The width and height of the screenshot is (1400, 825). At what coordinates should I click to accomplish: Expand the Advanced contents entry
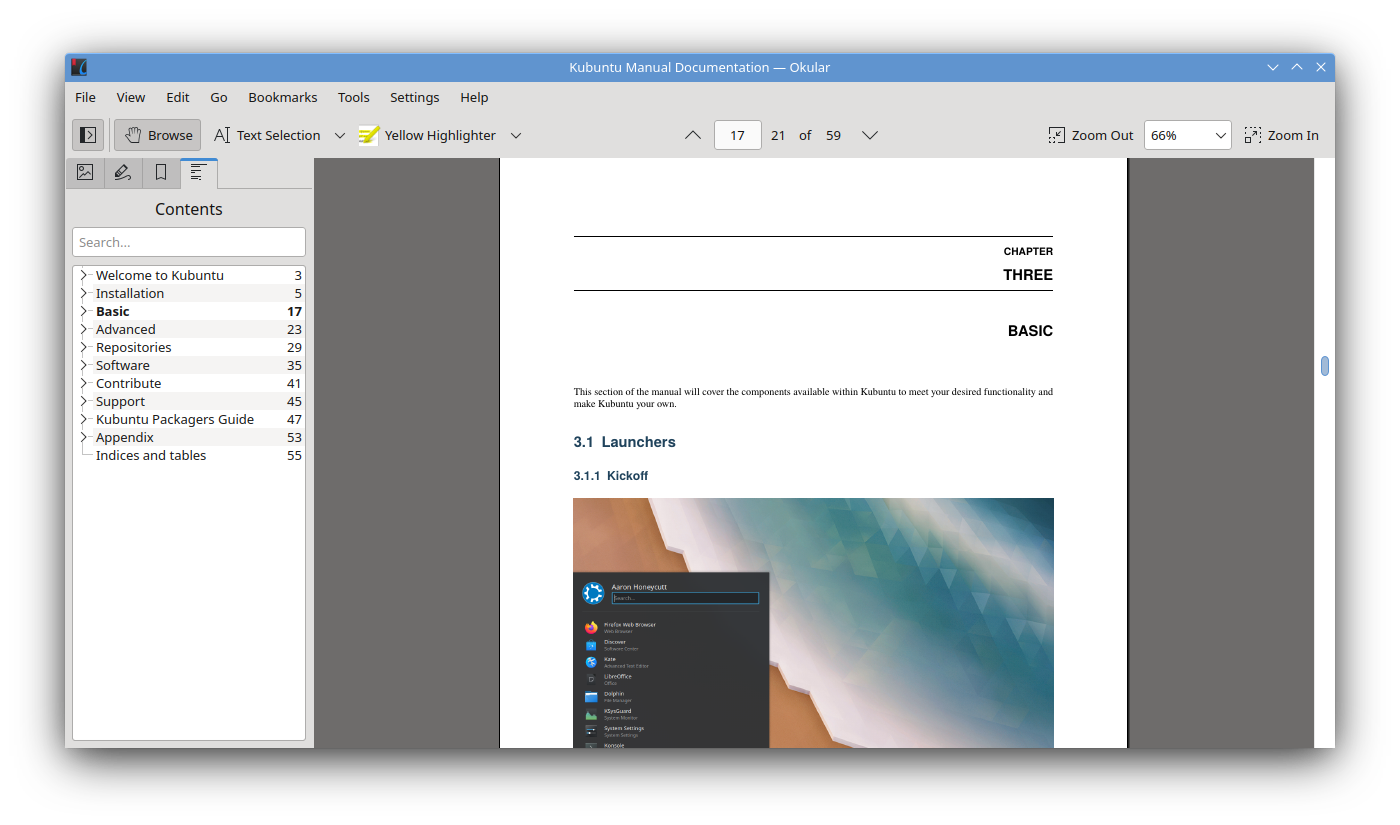click(x=84, y=329)
